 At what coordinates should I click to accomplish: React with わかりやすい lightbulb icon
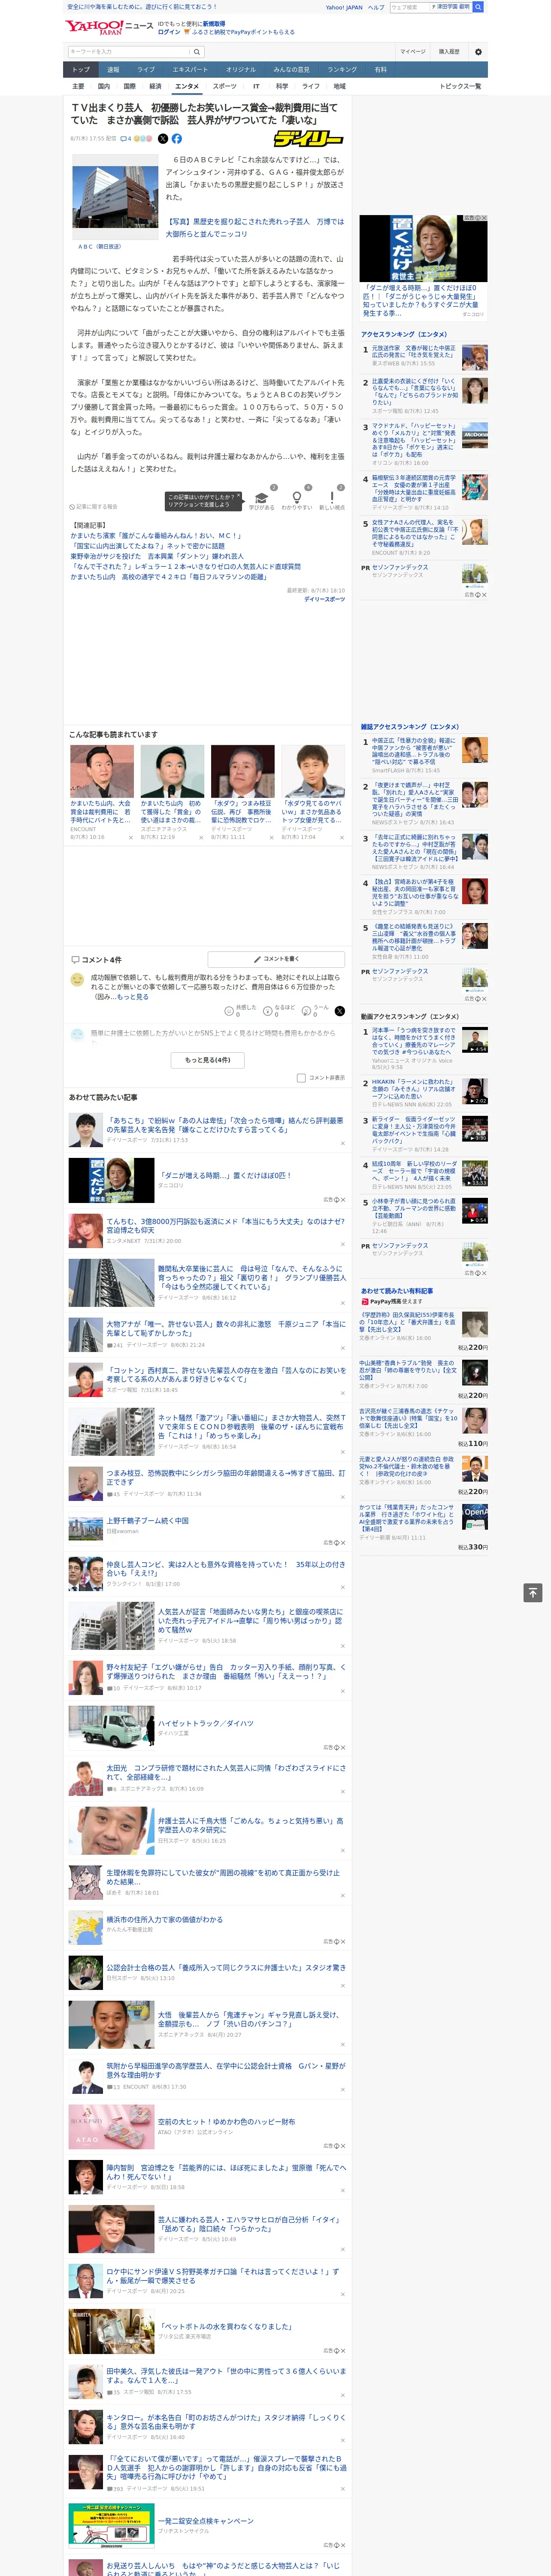(296, 498)
